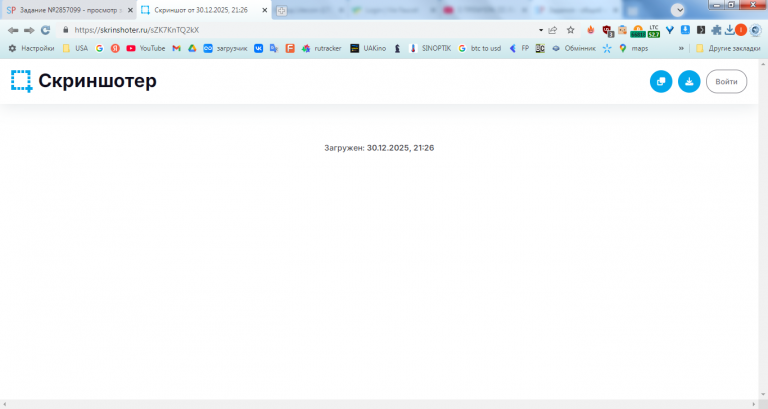This screenshot has height=409, width=768.
Task: Open the USA bookmarks folder
Action: tap(75, 48)
